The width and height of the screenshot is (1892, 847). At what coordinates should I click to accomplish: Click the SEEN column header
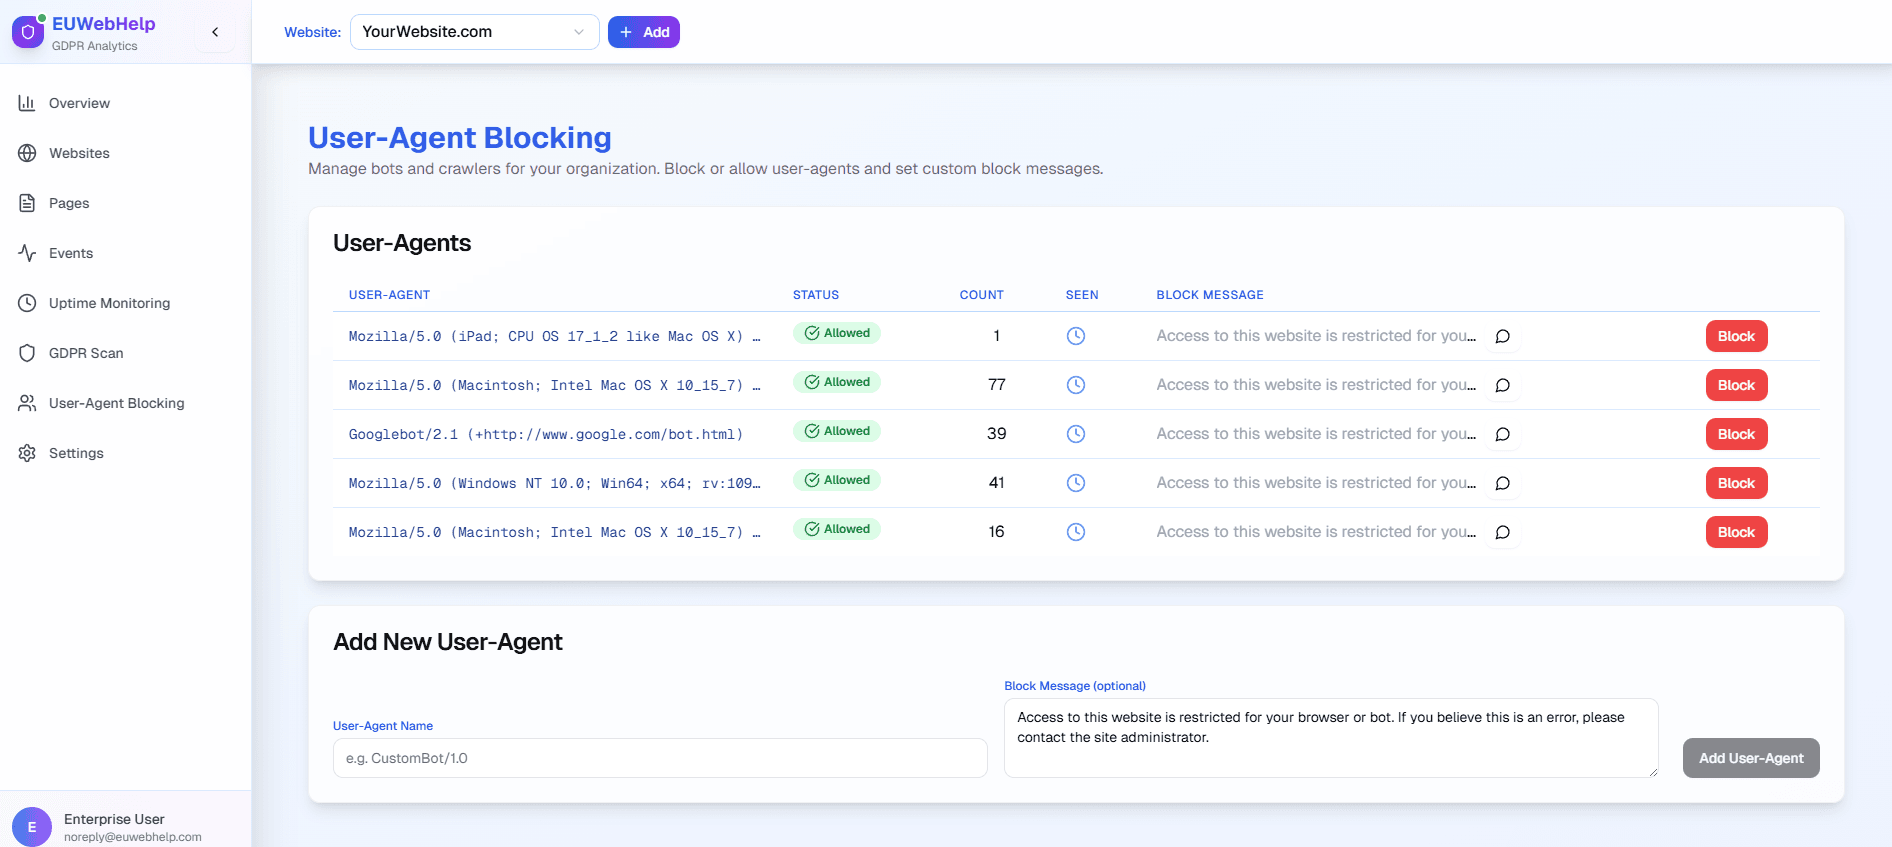pos(1082,295)
